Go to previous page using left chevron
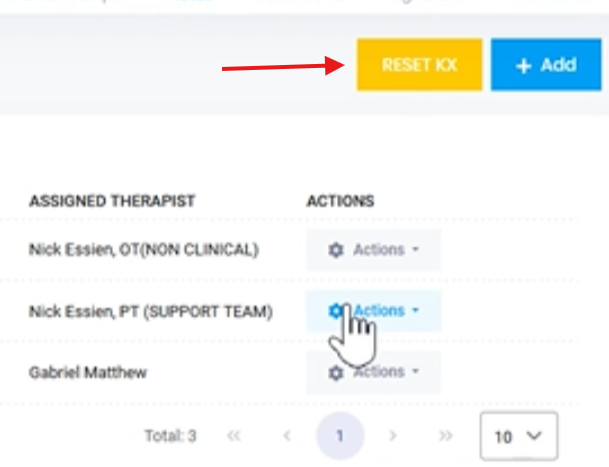Viewport: 609px width, 467px height. (287, 436)
